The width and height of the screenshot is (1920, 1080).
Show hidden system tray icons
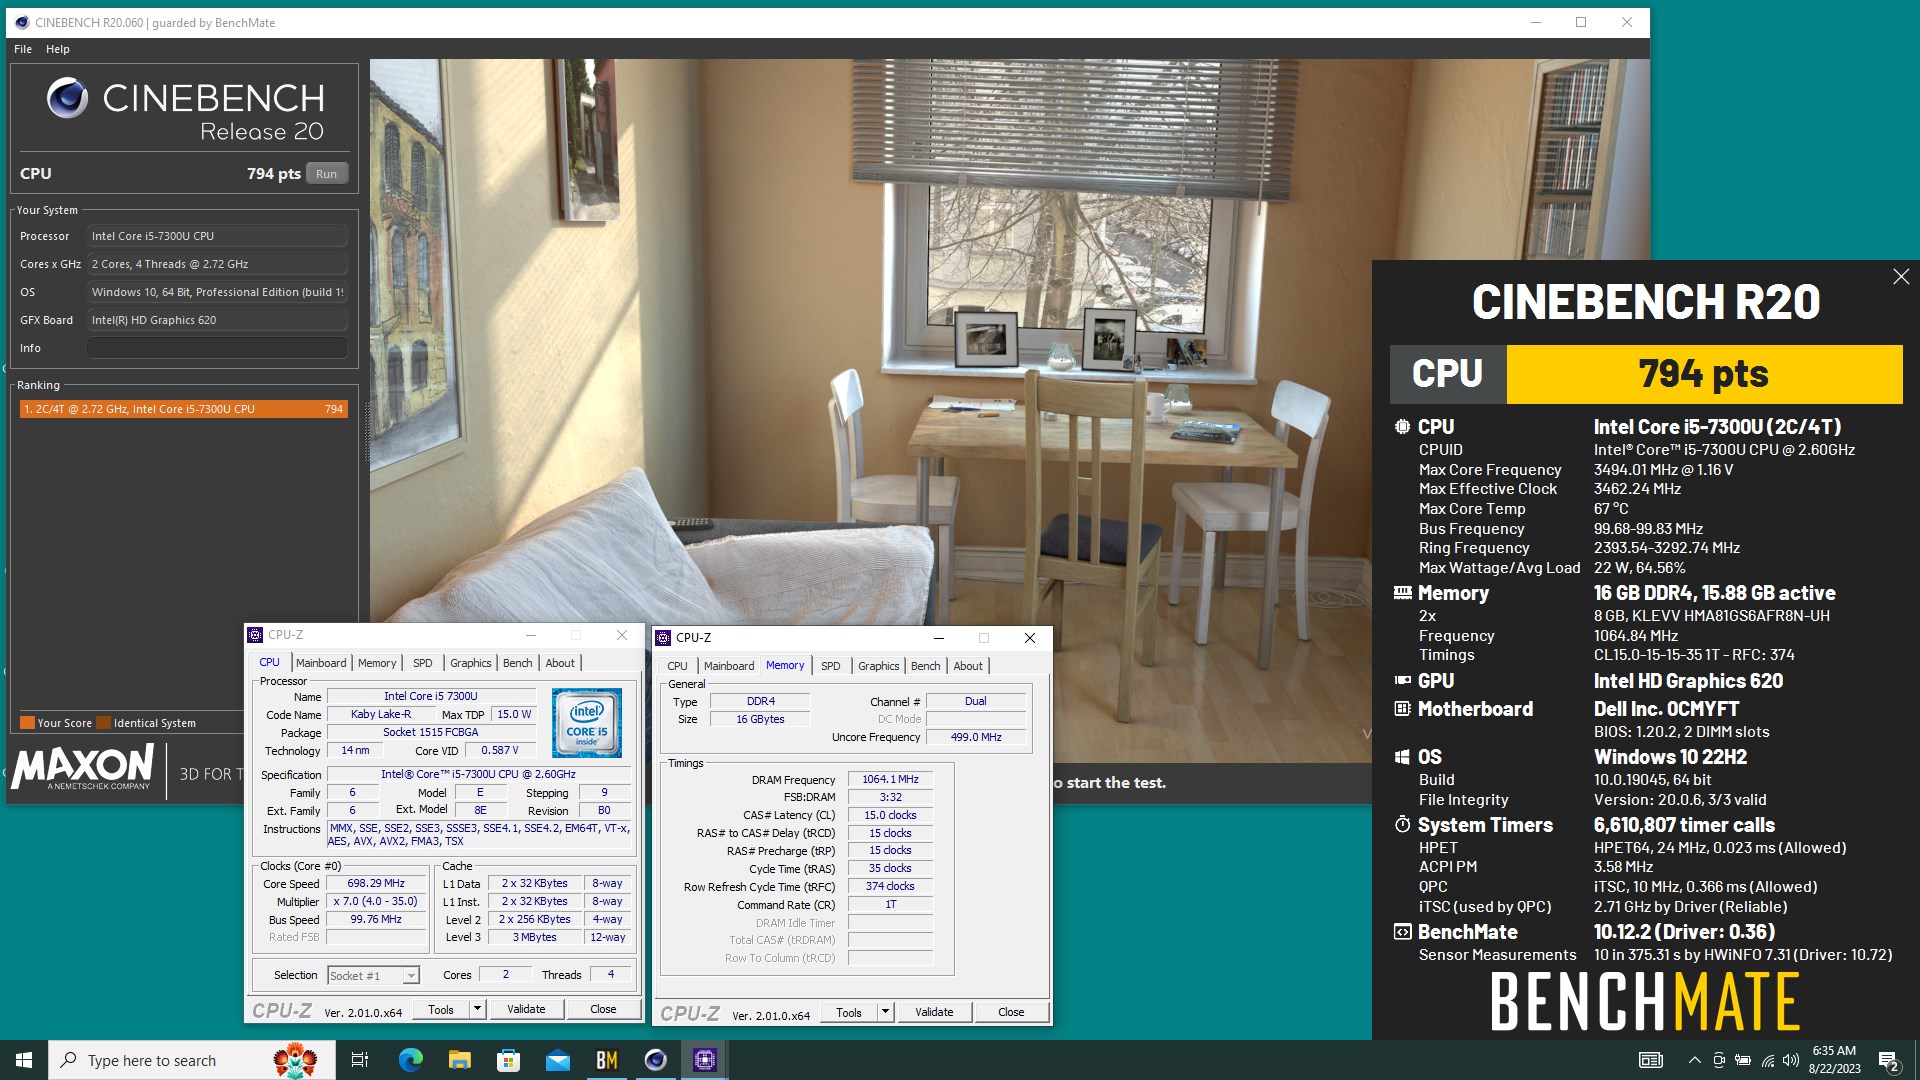[1694, 1060]
